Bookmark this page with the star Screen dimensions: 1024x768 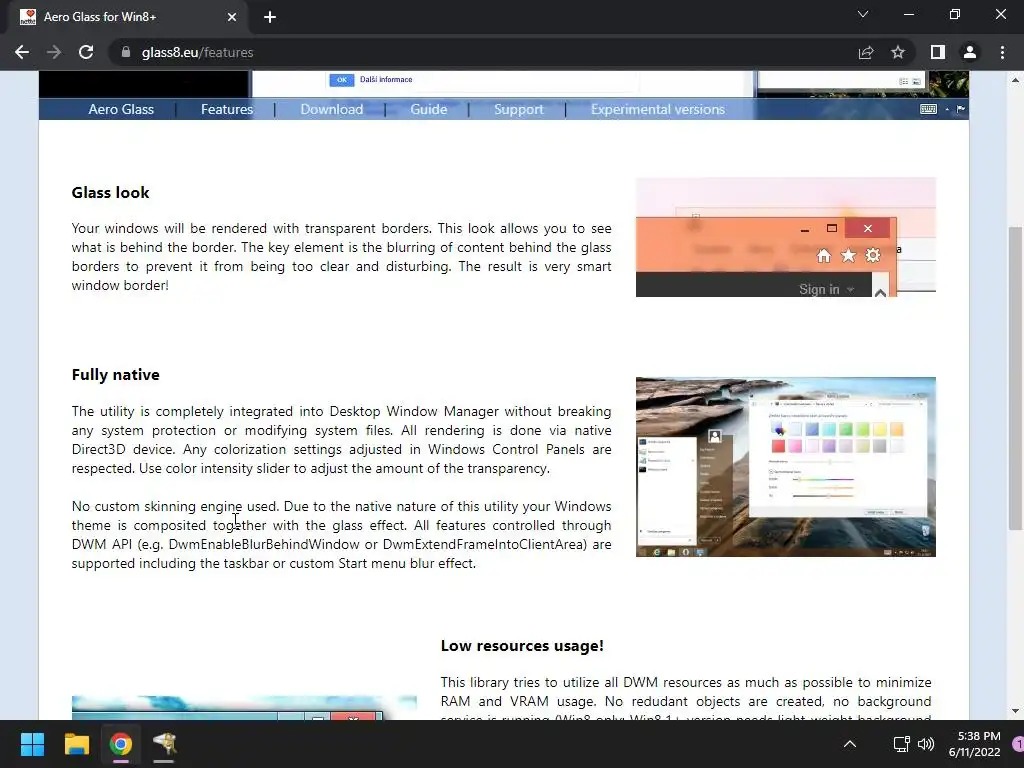tap(898, 52)
